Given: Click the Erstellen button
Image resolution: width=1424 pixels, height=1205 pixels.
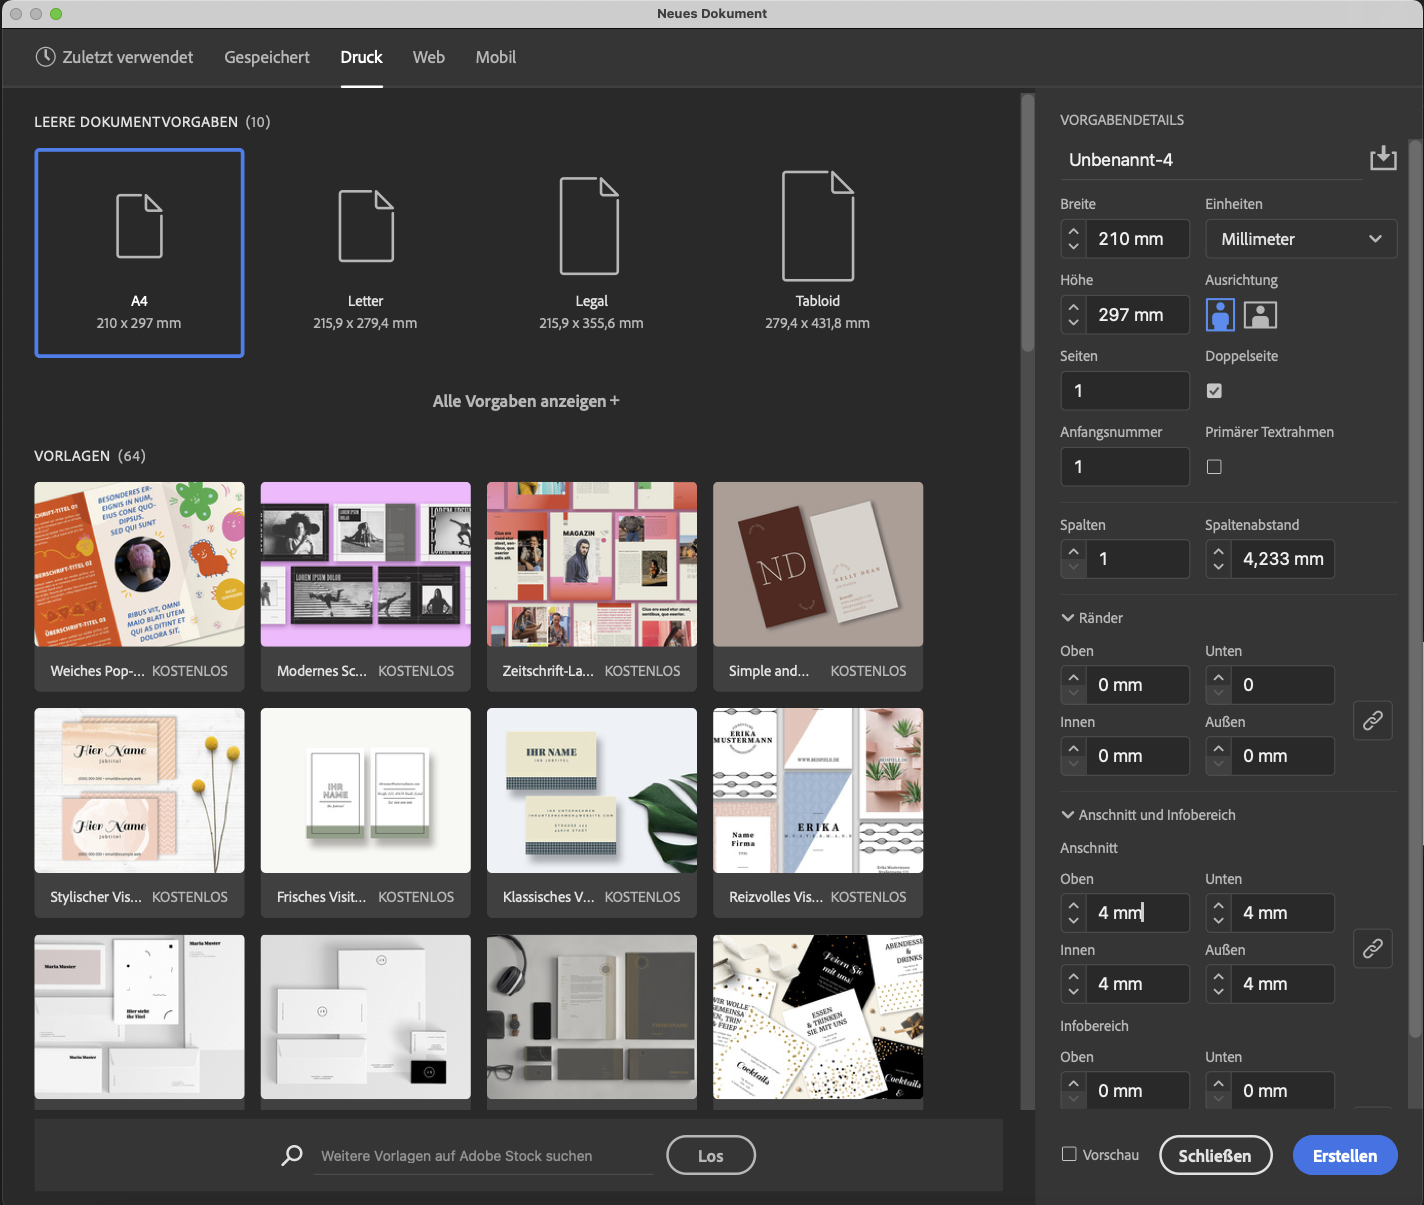Looking at the screenshot, I should [1345, 1155].
